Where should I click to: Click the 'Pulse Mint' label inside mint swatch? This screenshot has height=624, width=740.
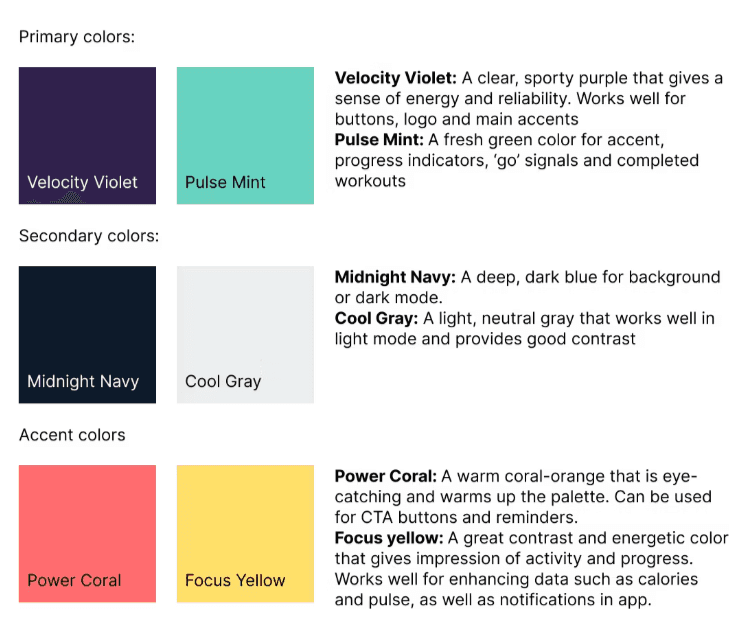pyautogui.click(x=225, y=182)
